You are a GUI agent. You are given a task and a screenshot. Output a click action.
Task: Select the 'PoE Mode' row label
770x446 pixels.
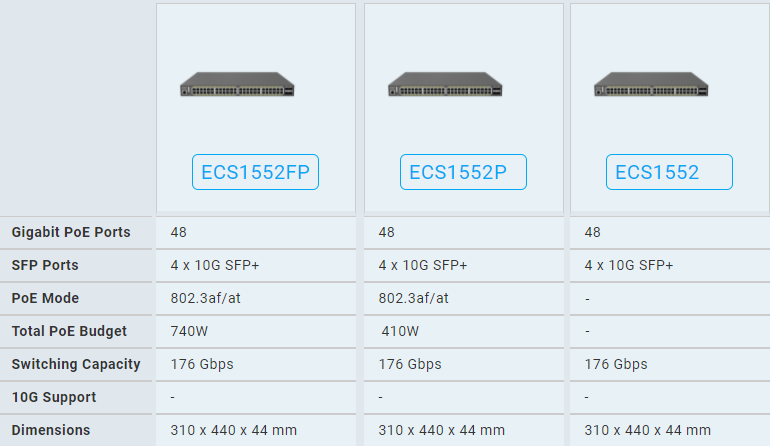45,298
